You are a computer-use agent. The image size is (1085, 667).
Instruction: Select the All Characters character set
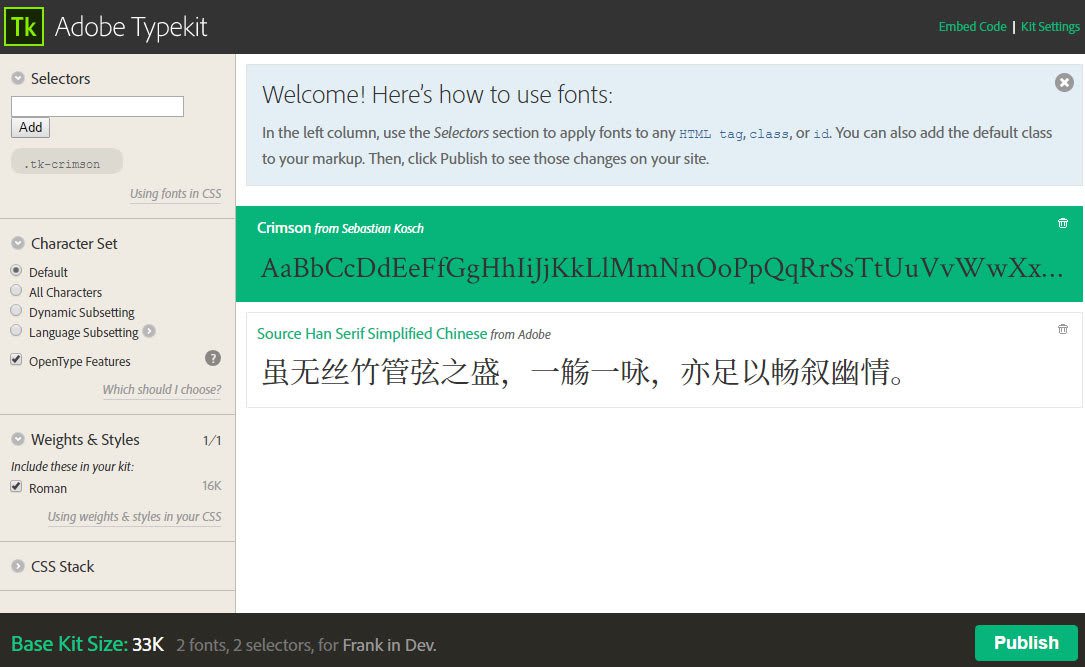click(15, 292)
